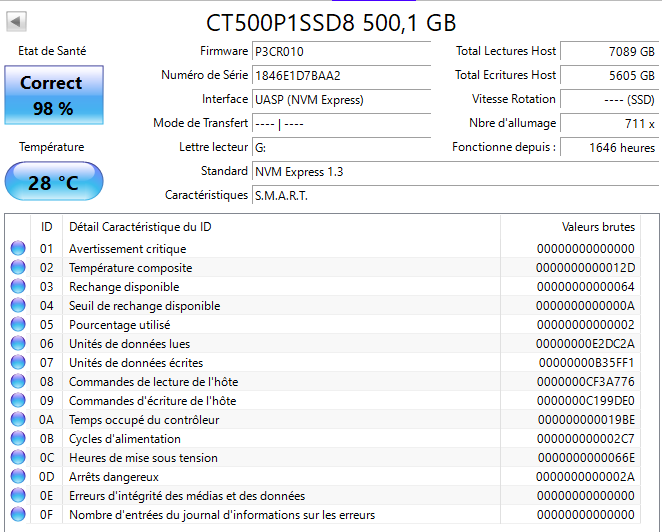Click raw value 0000000C199DE0
662x532 pixels.
click(586, 401)
